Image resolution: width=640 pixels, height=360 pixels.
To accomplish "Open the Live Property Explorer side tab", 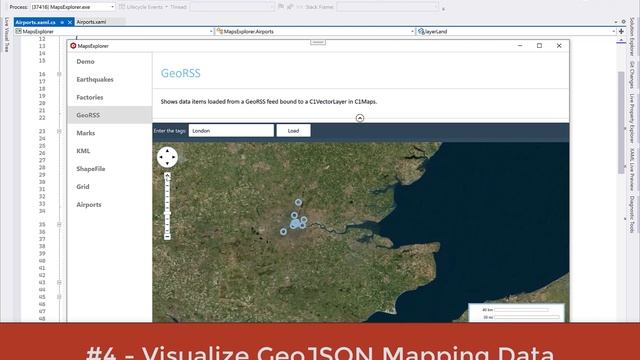I will coord(632,118).
